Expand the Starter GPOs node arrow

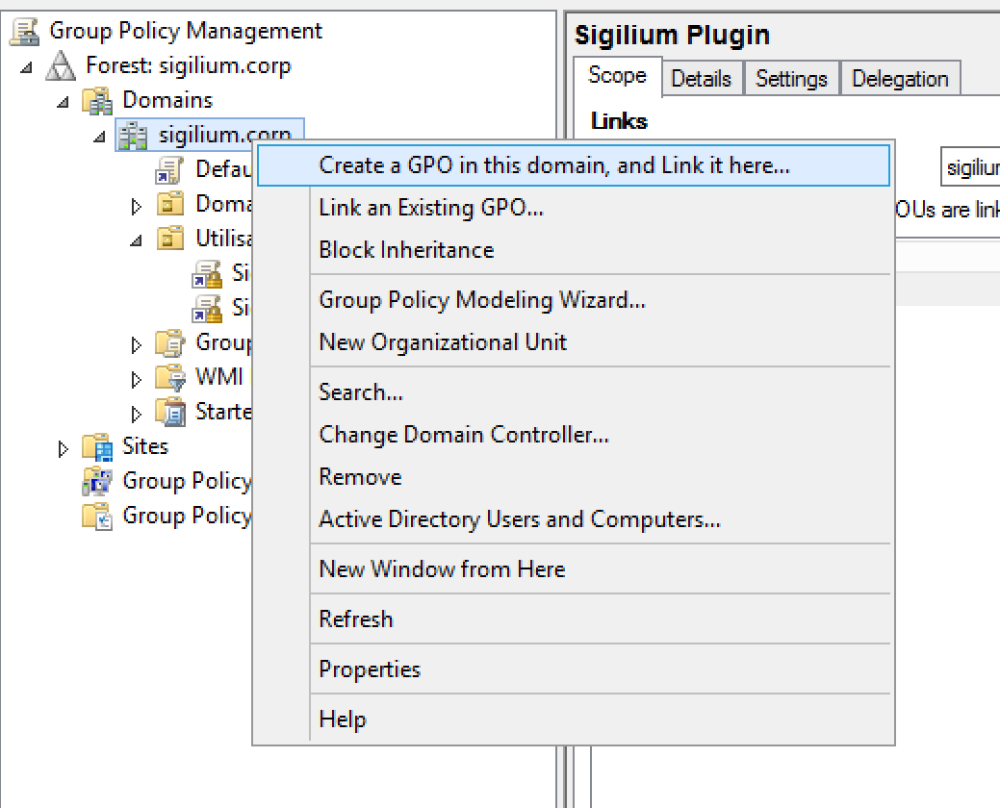pos(136,414)
